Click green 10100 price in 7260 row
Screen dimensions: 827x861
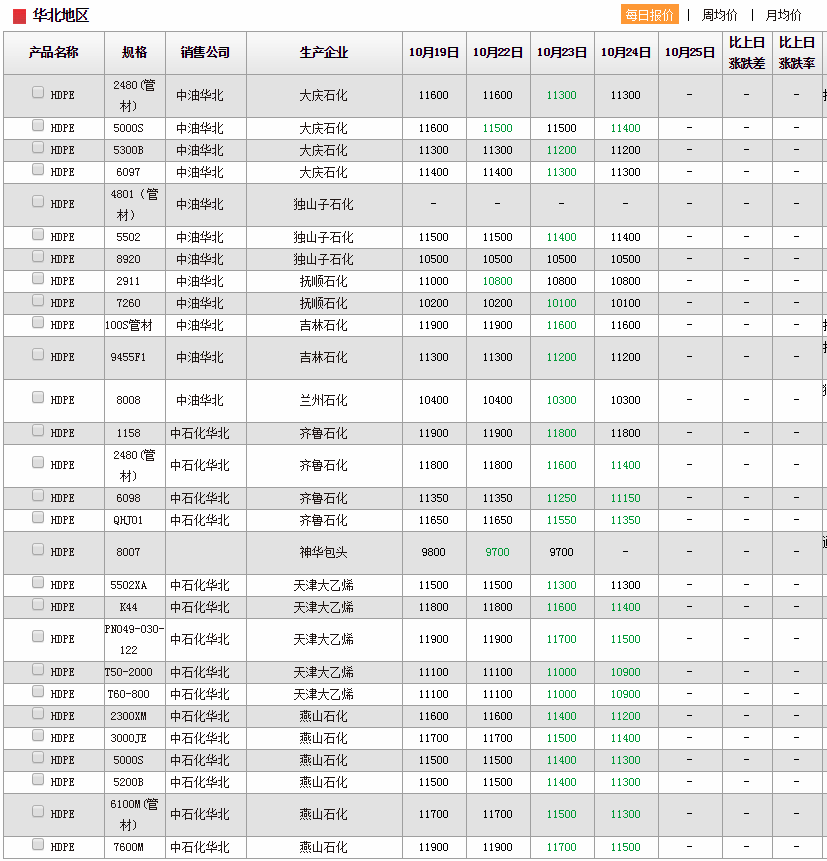click(x=562, y=303)
